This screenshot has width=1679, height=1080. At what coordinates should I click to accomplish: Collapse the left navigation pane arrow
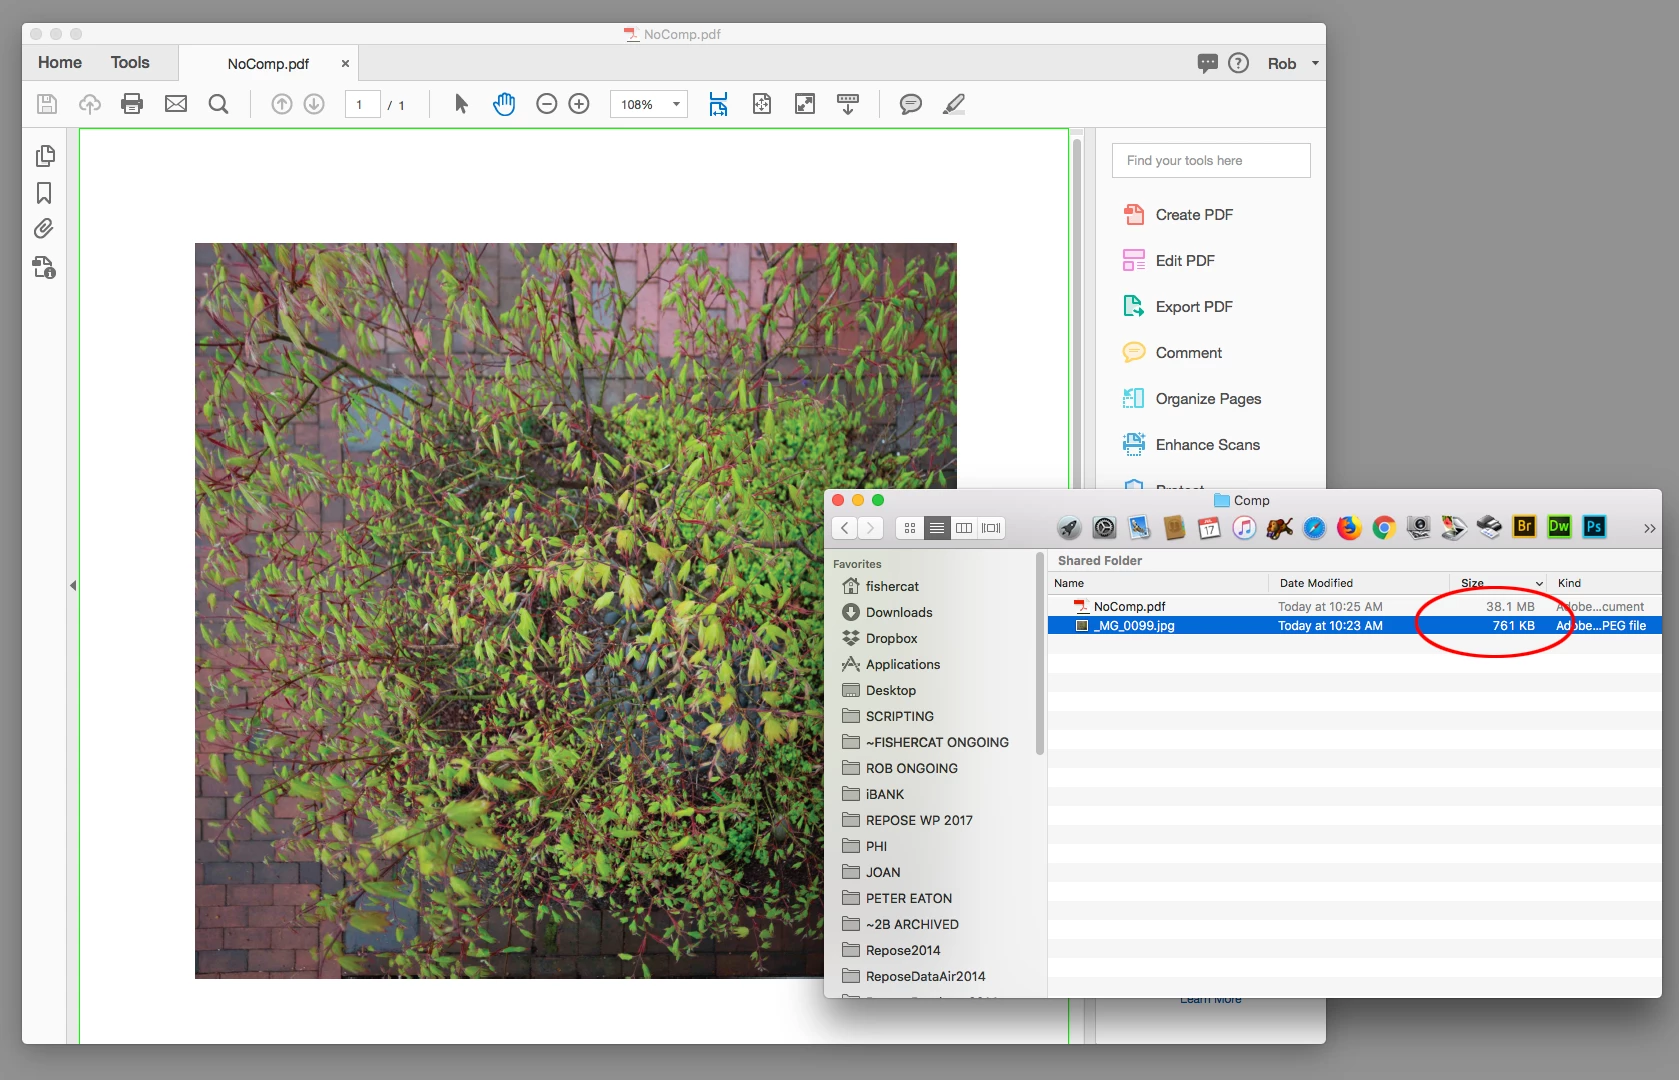73,585
